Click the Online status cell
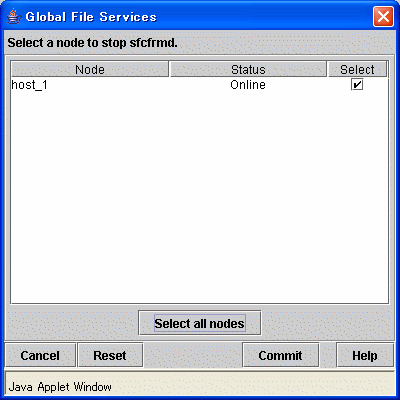Image resolution: width=400 pixels, height=400 pixels. [x=248, y=85]
